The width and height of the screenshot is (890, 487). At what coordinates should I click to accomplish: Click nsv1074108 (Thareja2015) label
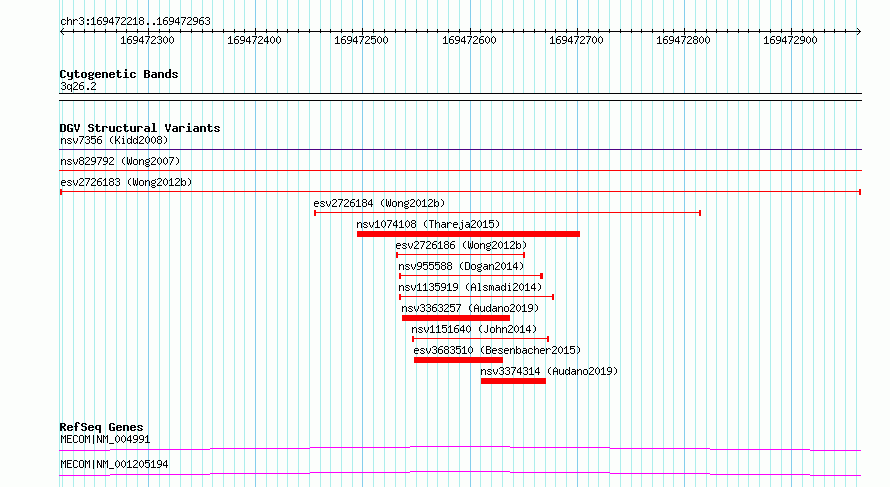(428, 224)
